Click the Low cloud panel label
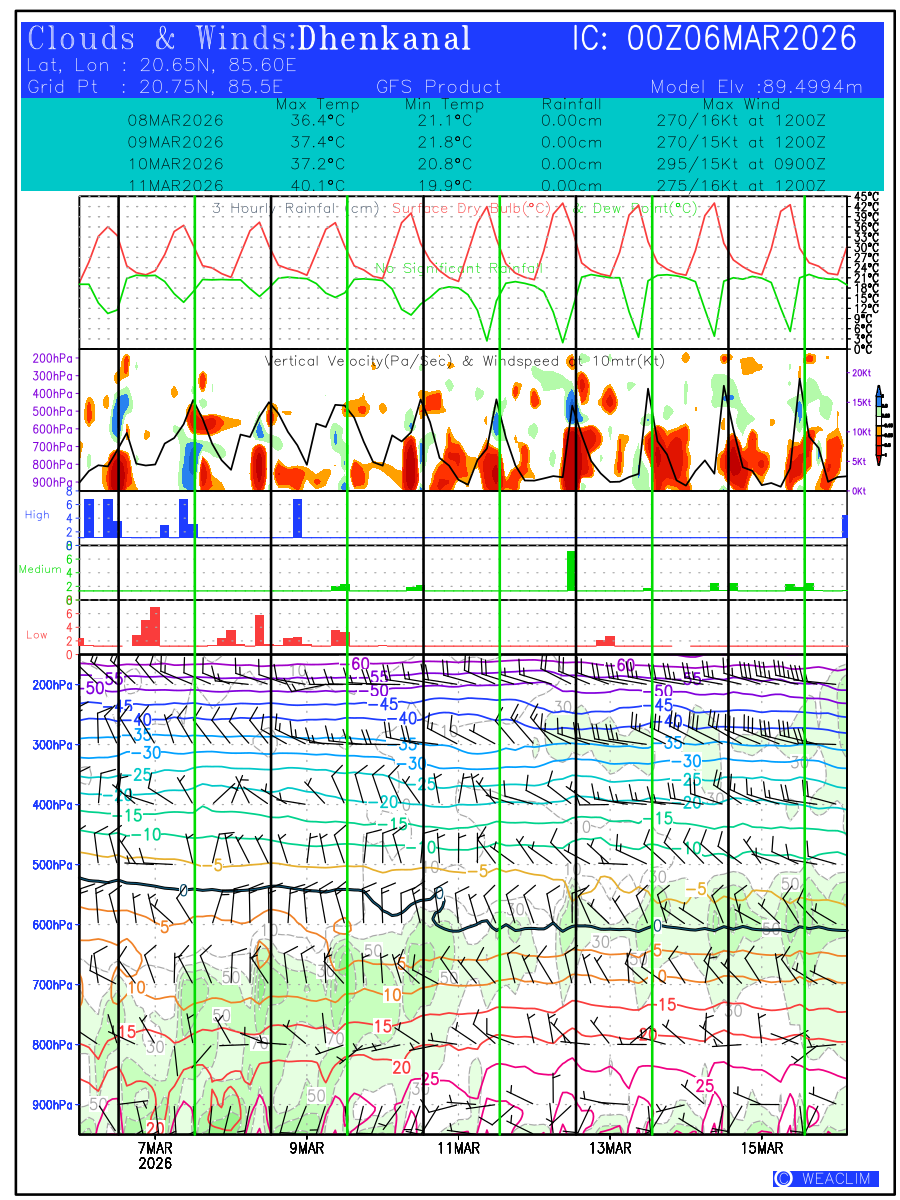Screen dimensions: 900x1200 (x=37, y=635)
